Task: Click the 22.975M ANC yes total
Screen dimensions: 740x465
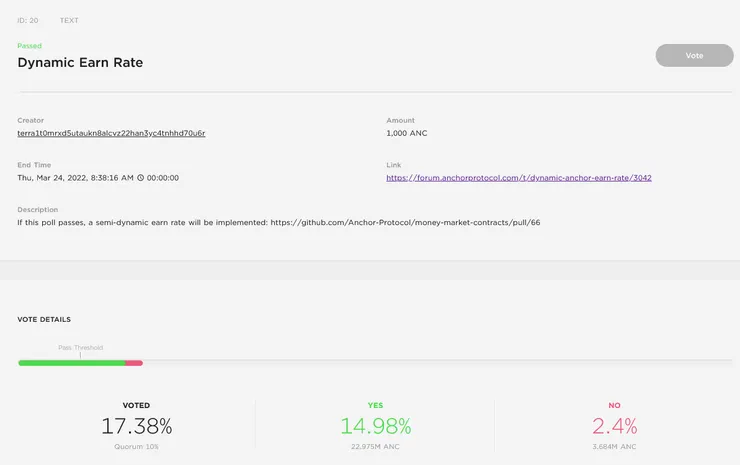Action: point(375,446)
